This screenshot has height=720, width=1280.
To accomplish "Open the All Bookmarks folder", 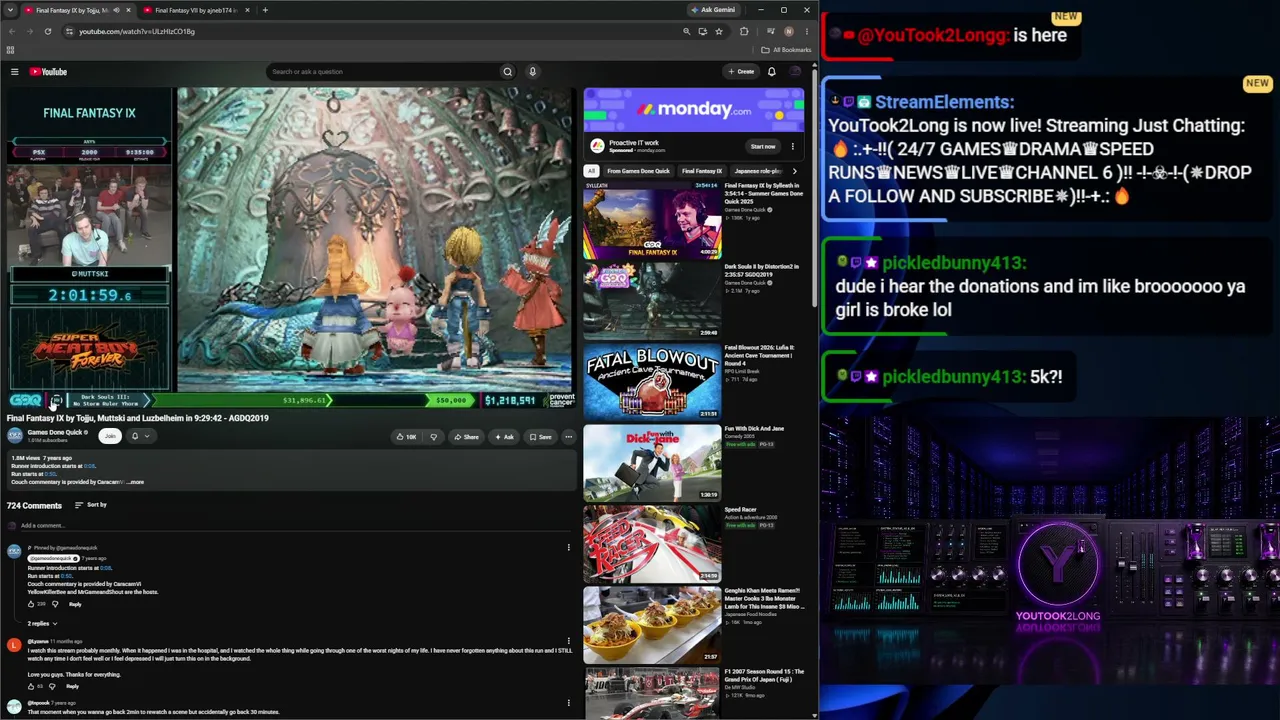I will point(786,50).
